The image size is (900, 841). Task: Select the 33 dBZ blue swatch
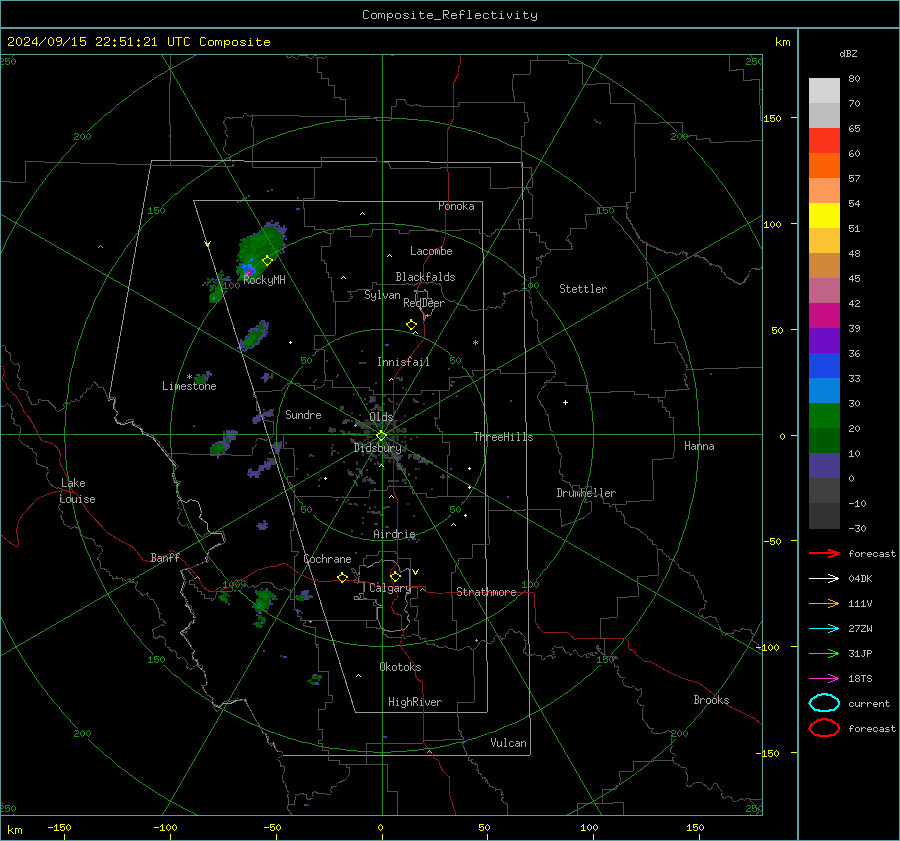(824, 365)
